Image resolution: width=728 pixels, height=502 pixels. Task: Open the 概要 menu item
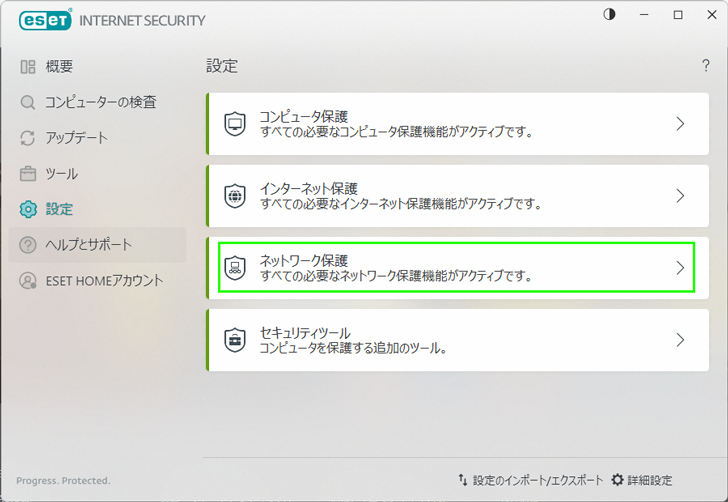click(x=59, y=66)
